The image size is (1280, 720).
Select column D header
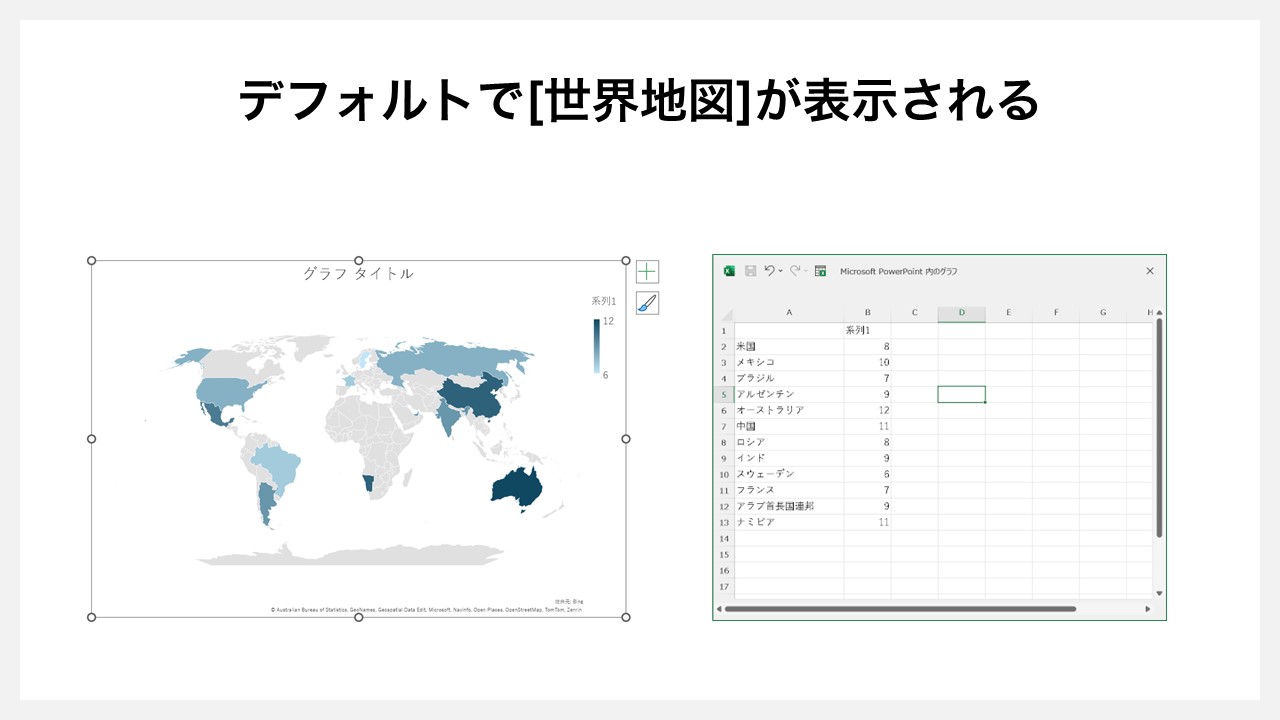pyautogui.click(x=961, y=313)
